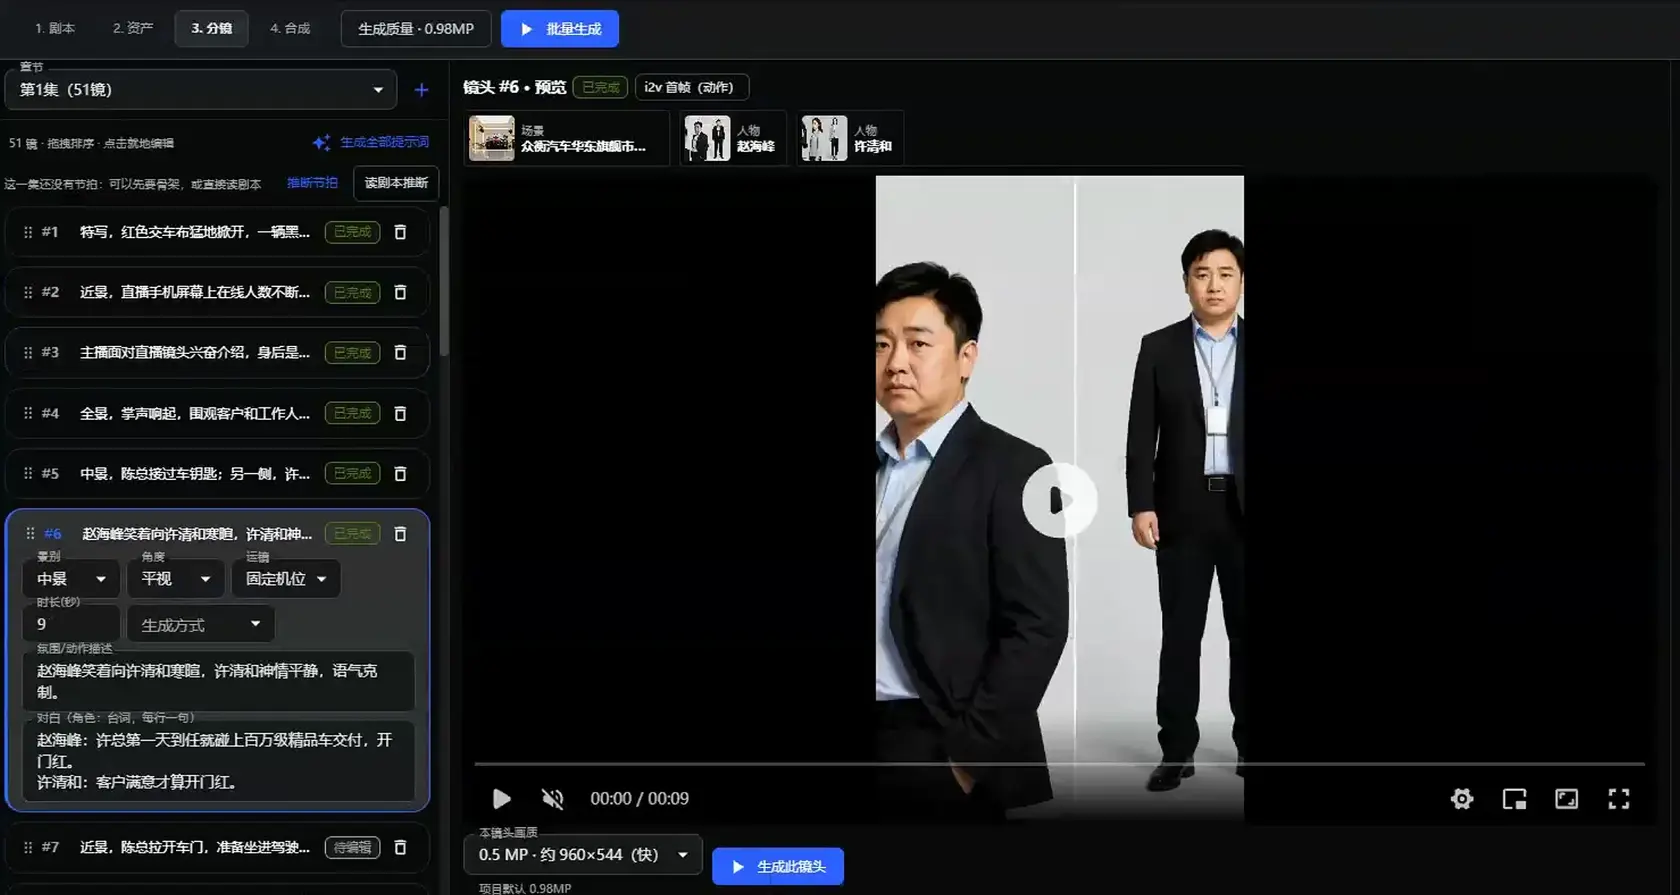
Task: Seek on the video progress bar
Action: [1059, 764]
